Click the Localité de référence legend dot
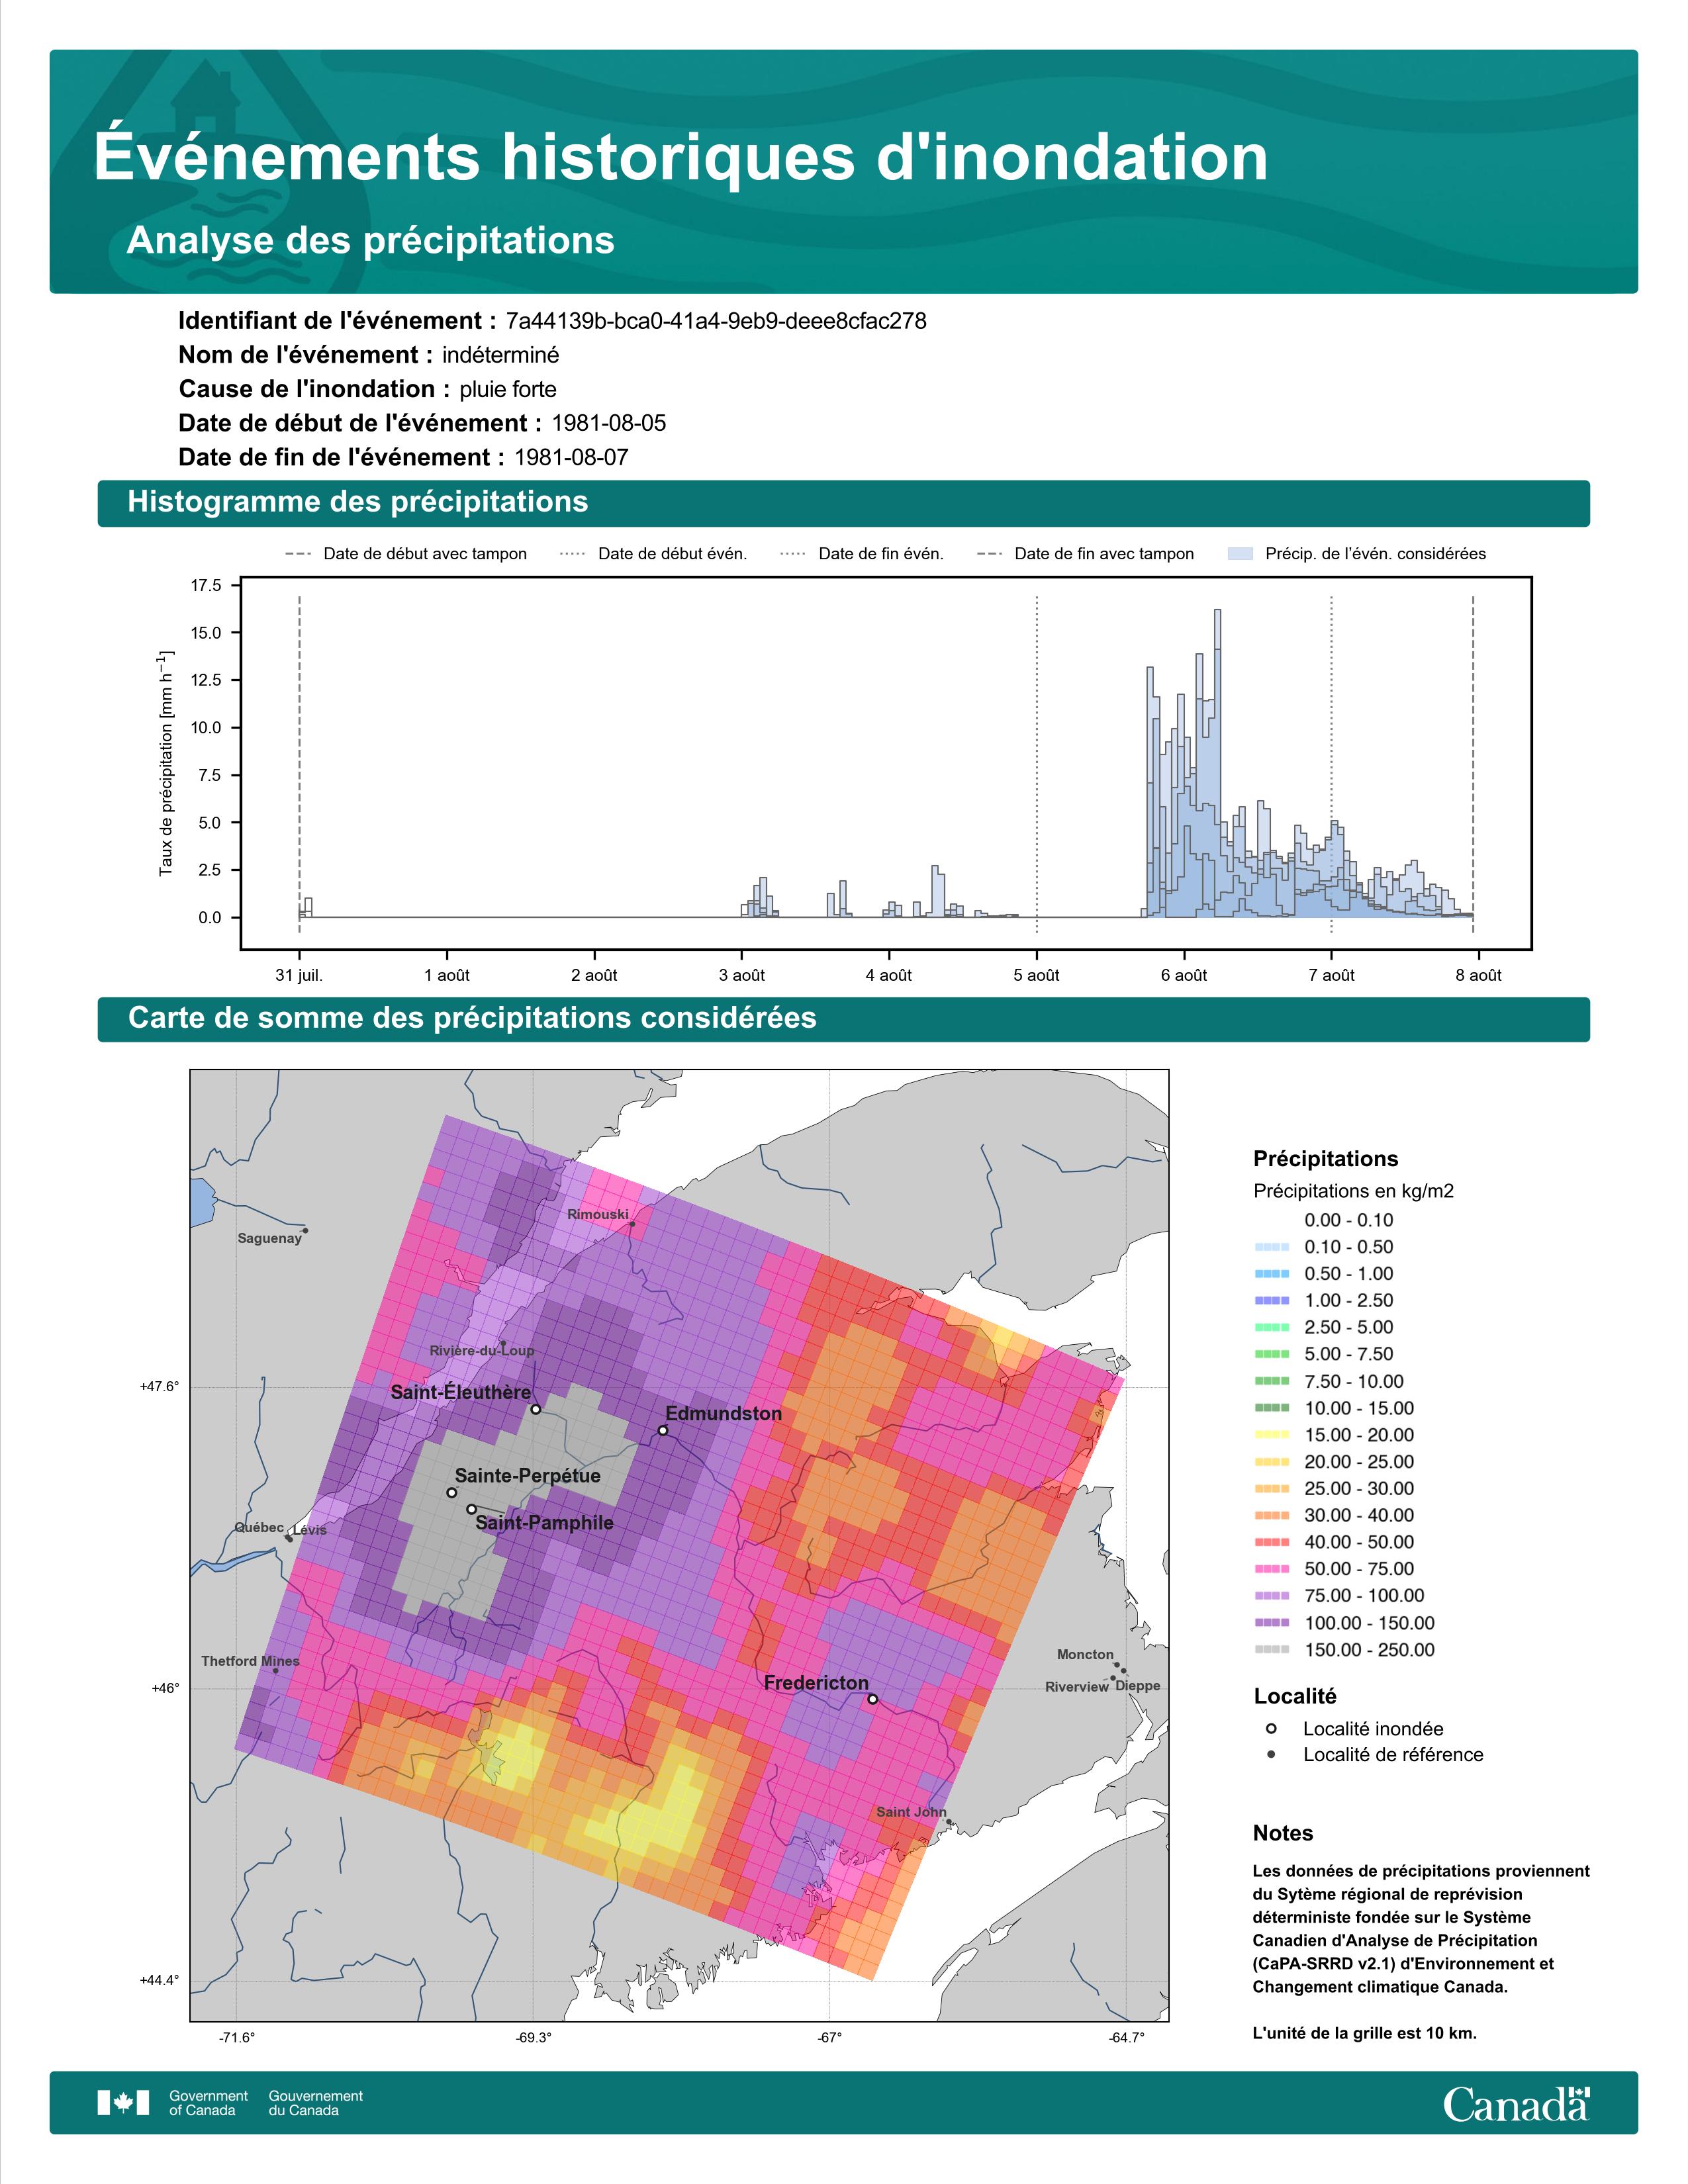 1271,1754
